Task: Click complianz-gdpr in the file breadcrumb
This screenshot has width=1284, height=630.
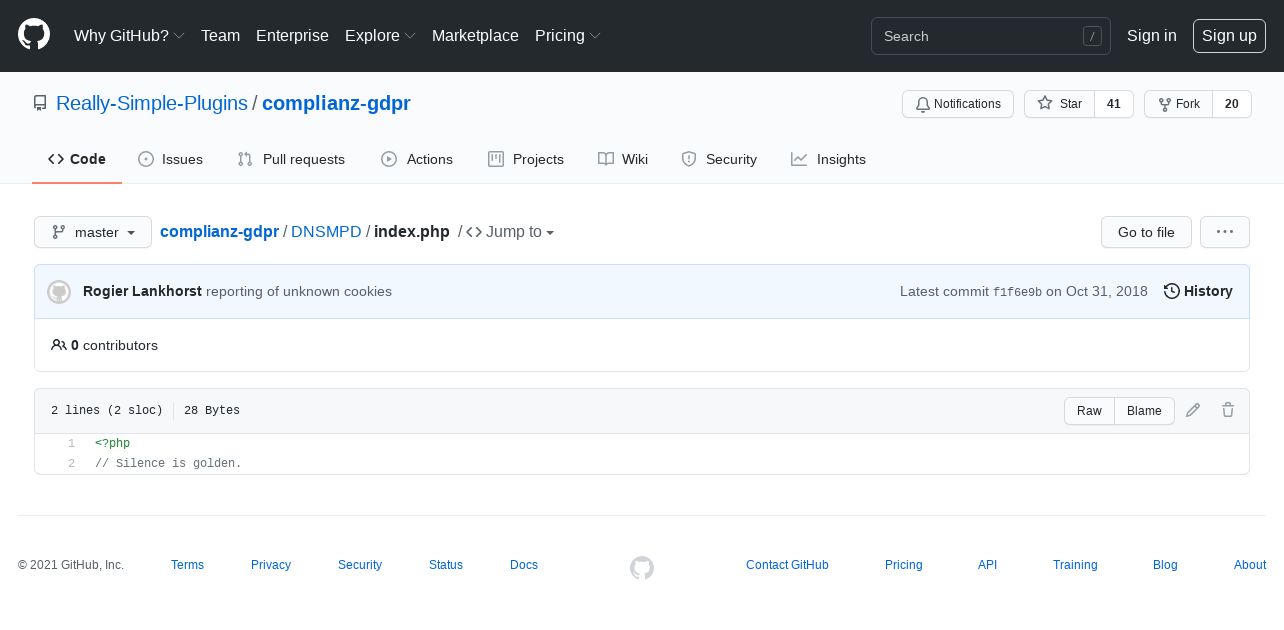Action: click(x=219, y=231)
